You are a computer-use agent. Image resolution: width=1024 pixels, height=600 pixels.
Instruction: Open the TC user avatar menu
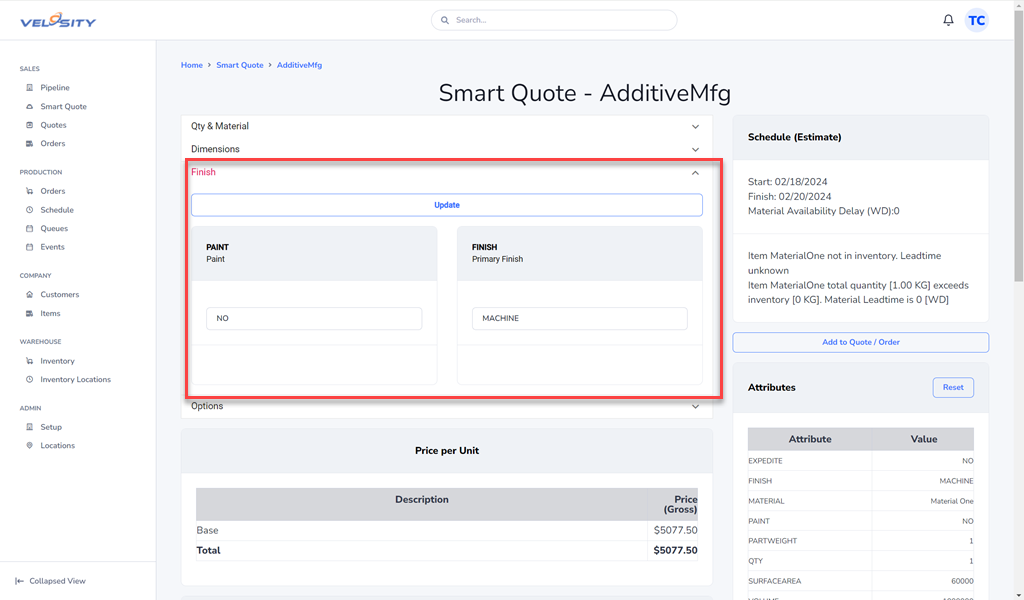pos(976,20)
